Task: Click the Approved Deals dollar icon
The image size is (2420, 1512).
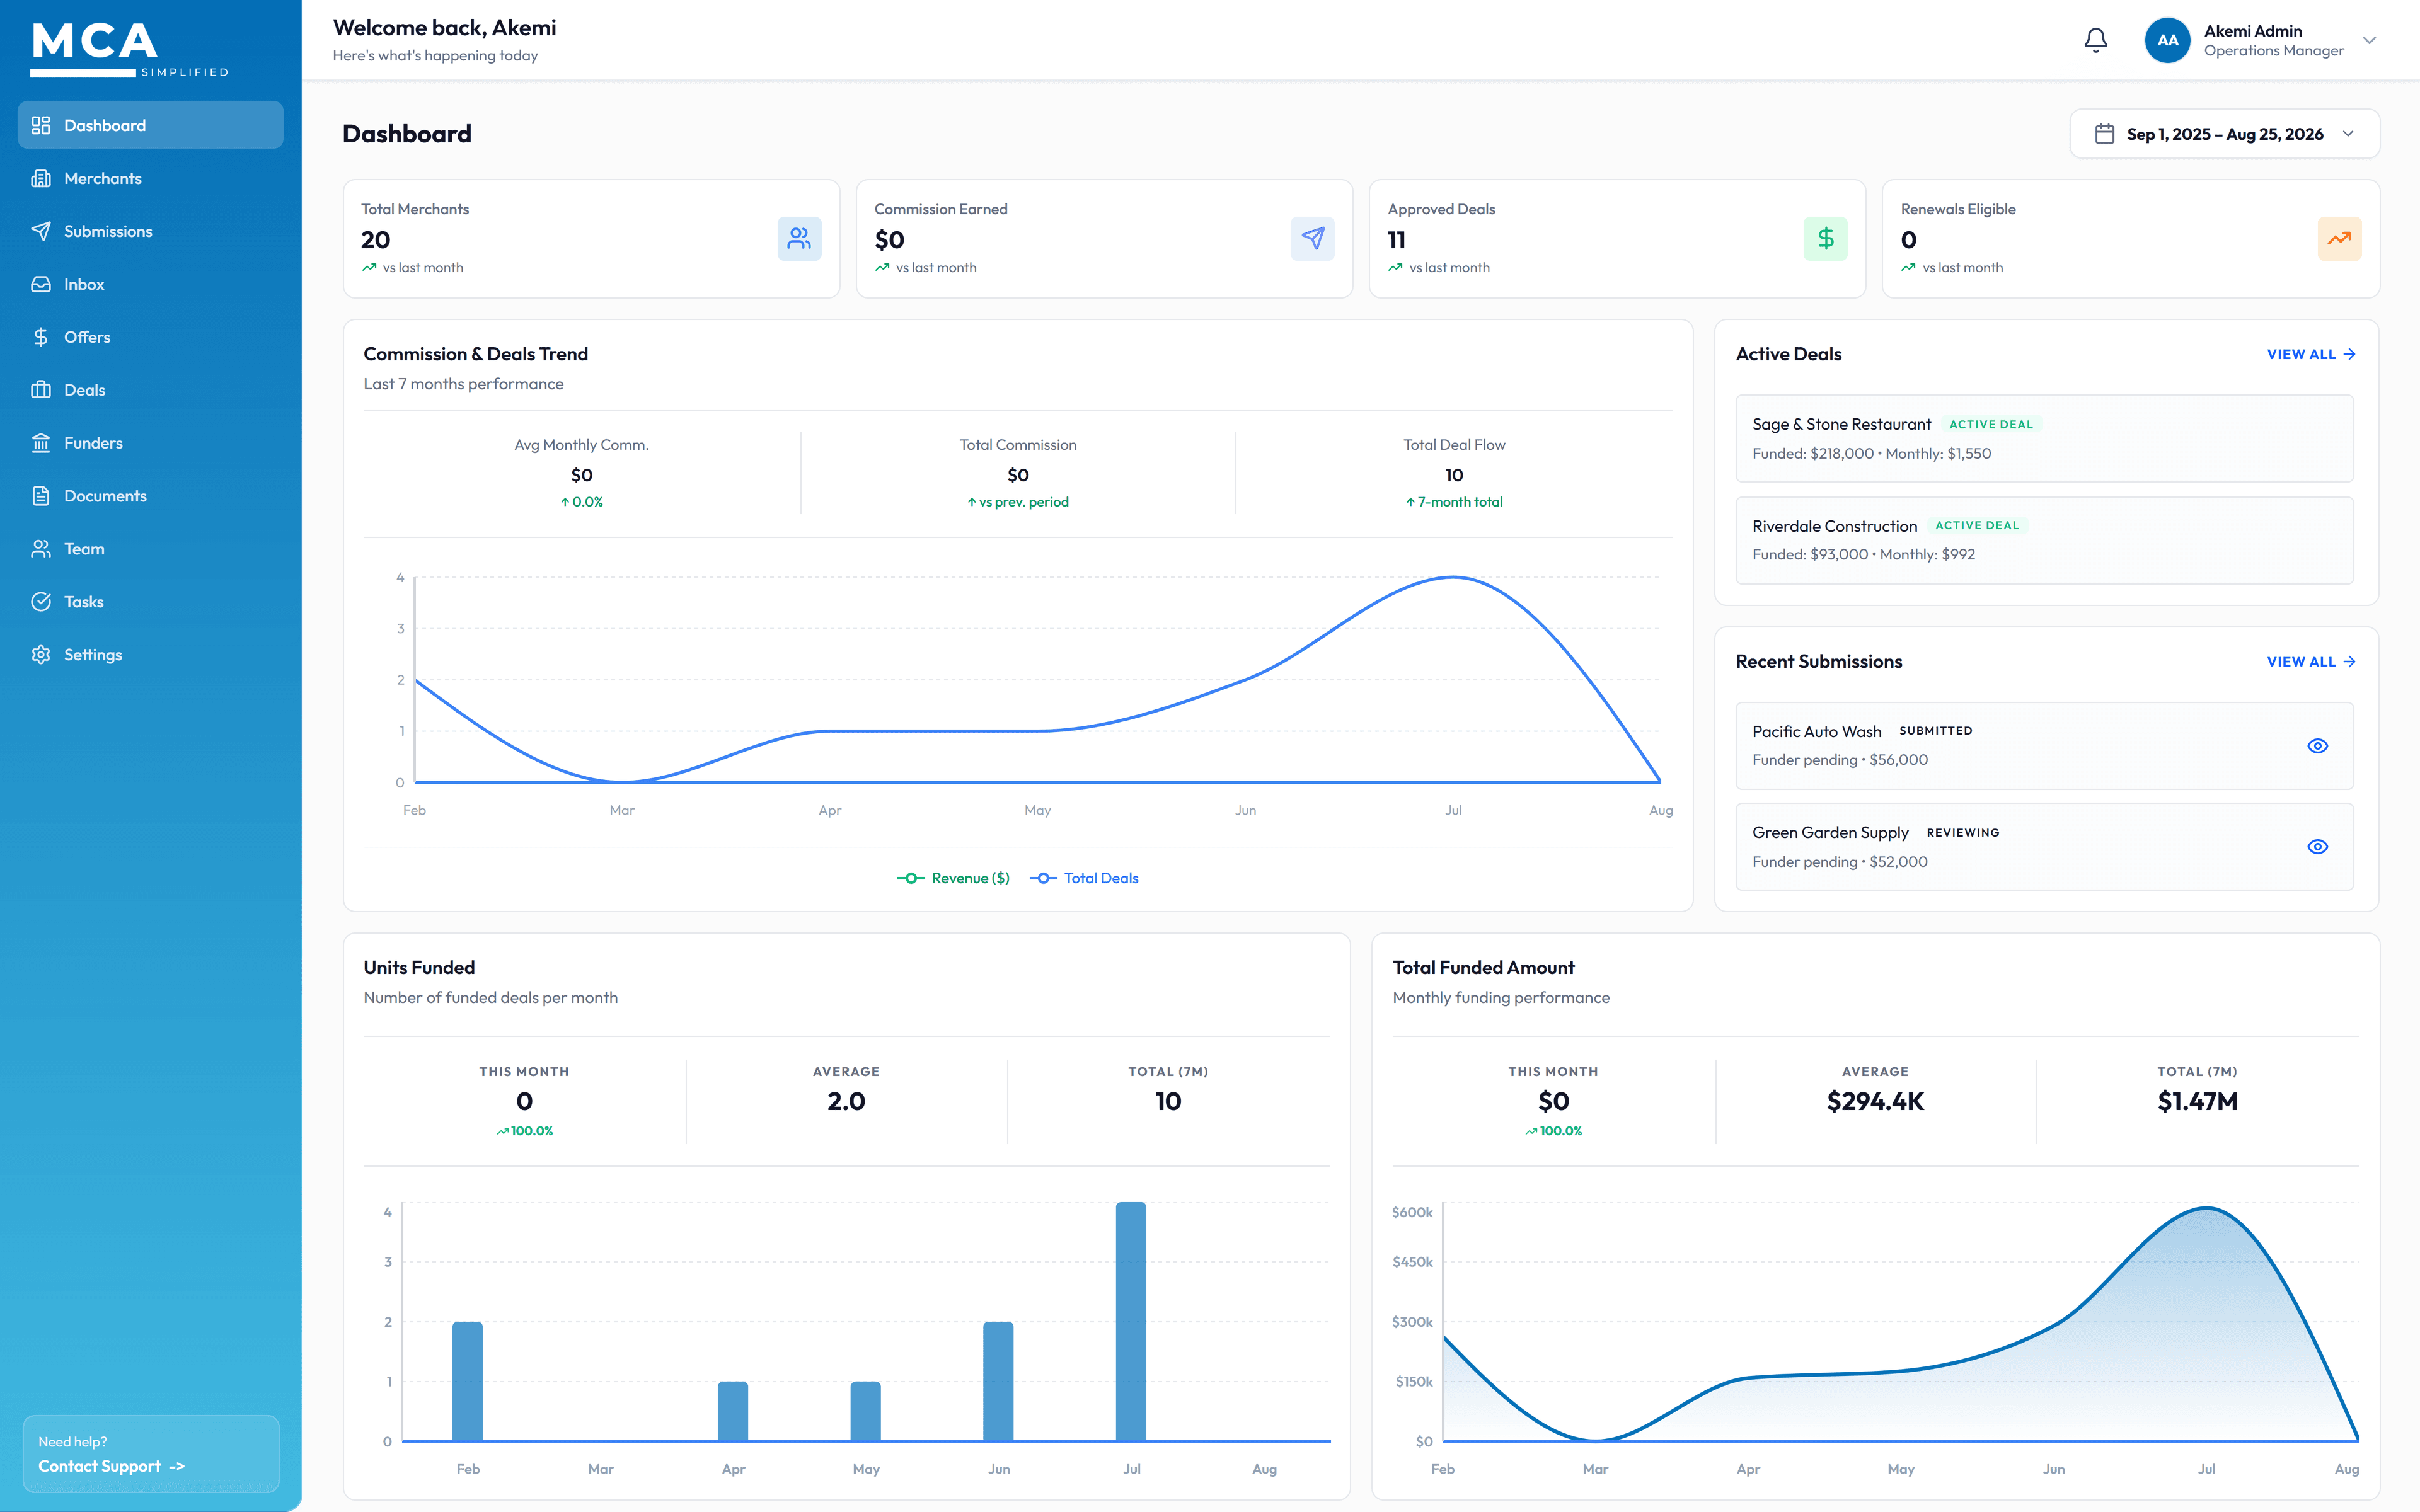Action: click(1825, 238)
